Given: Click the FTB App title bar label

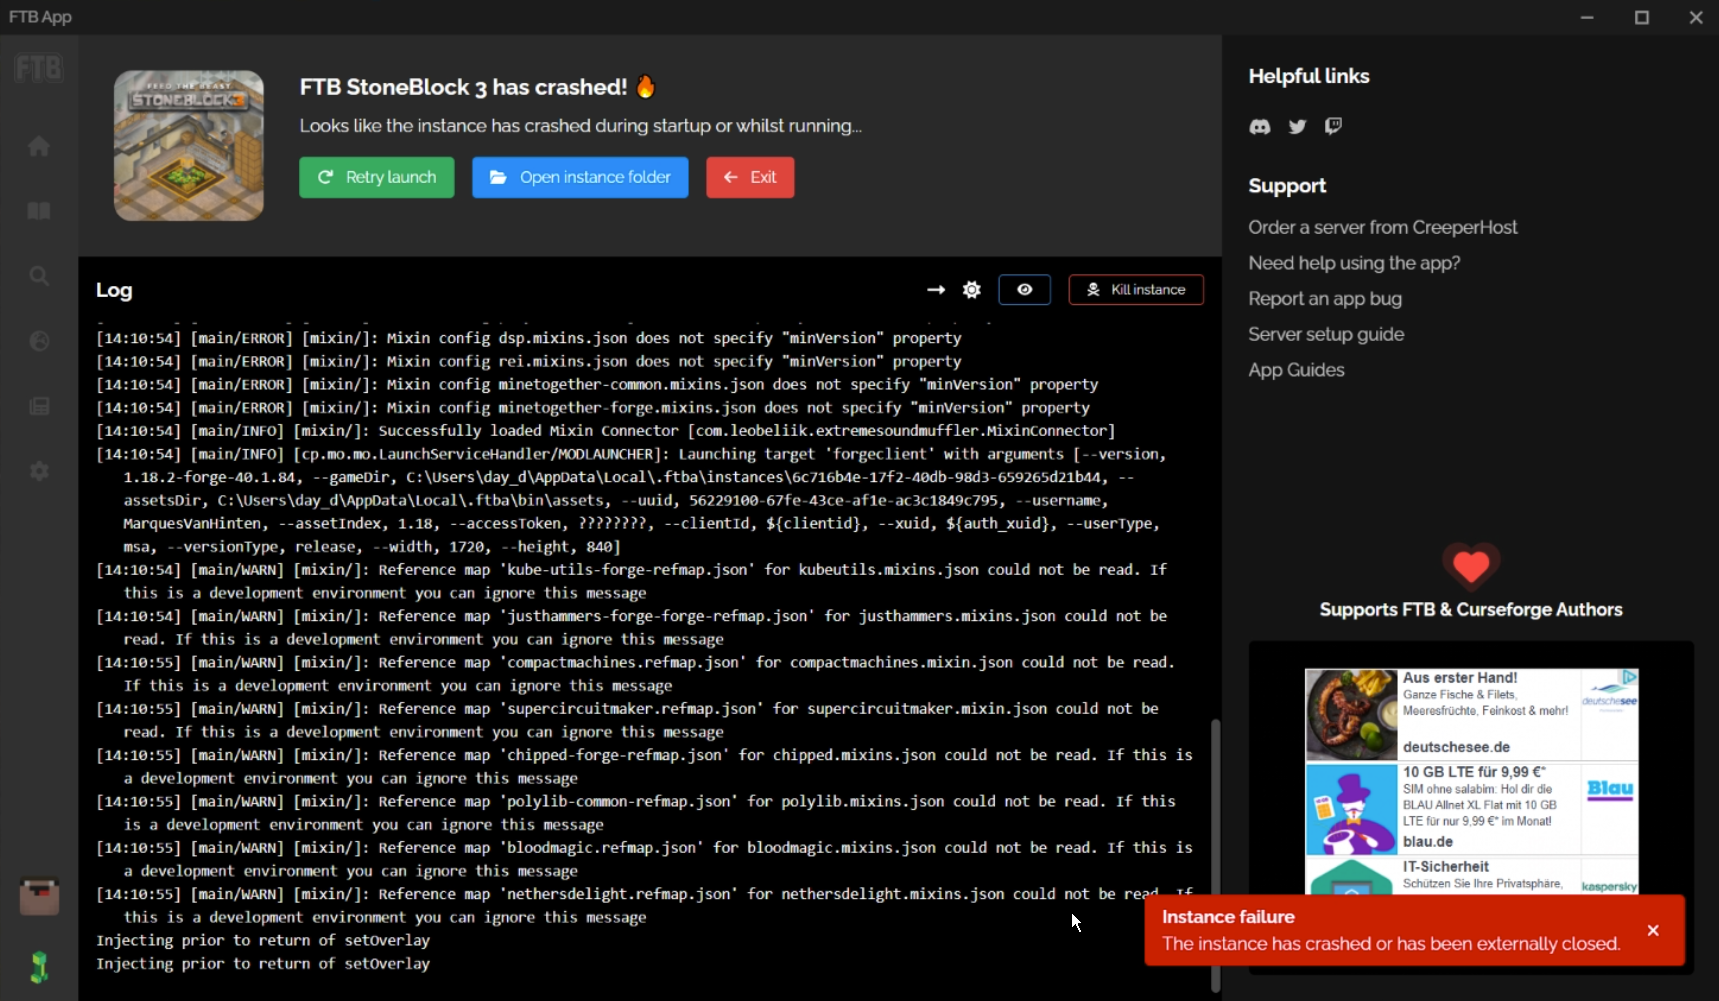Looking at the screenshot, I should click(40, 16).
